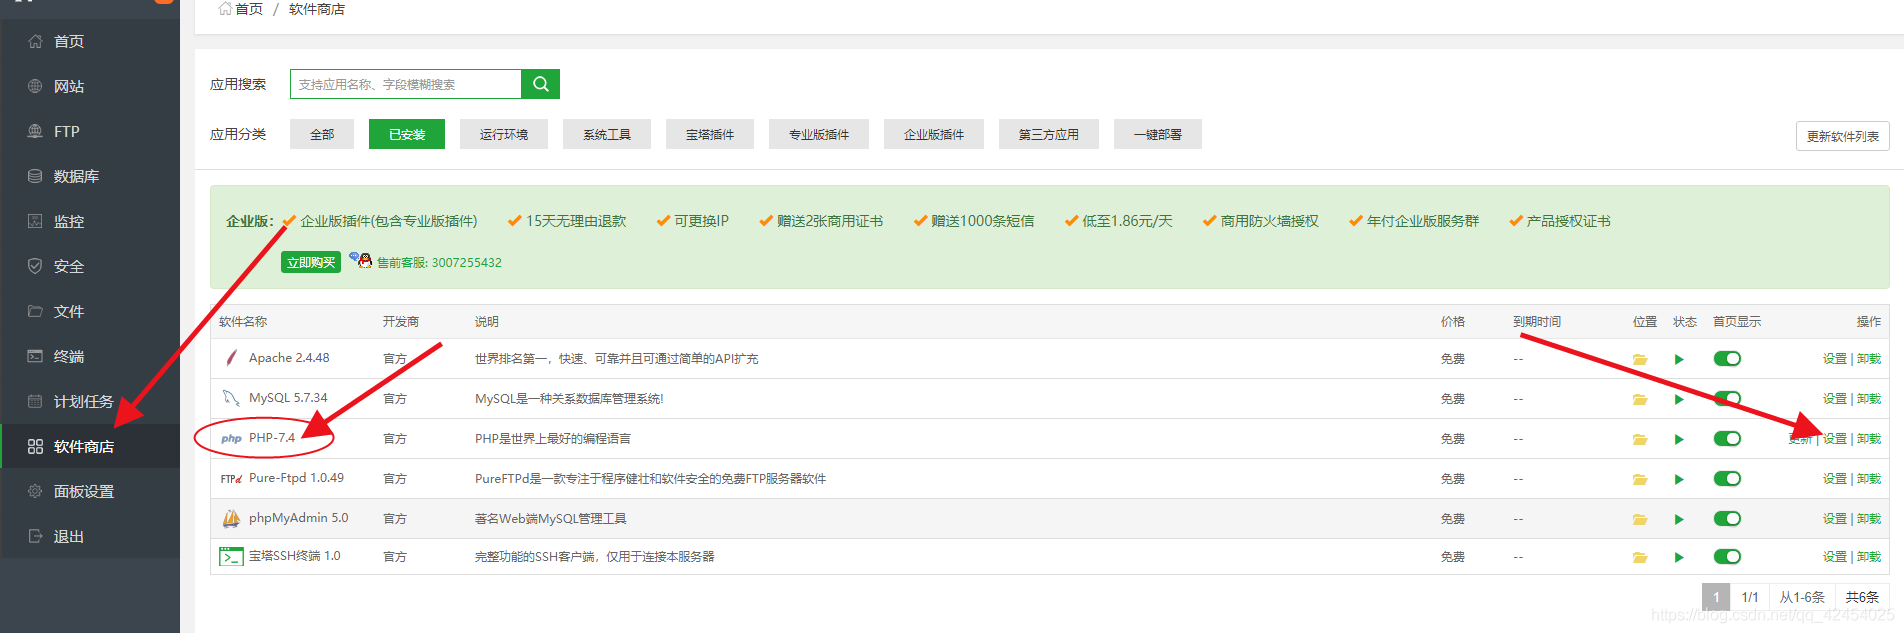Click 卸载 for PHP-7.4
Viewport: 1904px width, 633px height.
(x=1869, y=439)
